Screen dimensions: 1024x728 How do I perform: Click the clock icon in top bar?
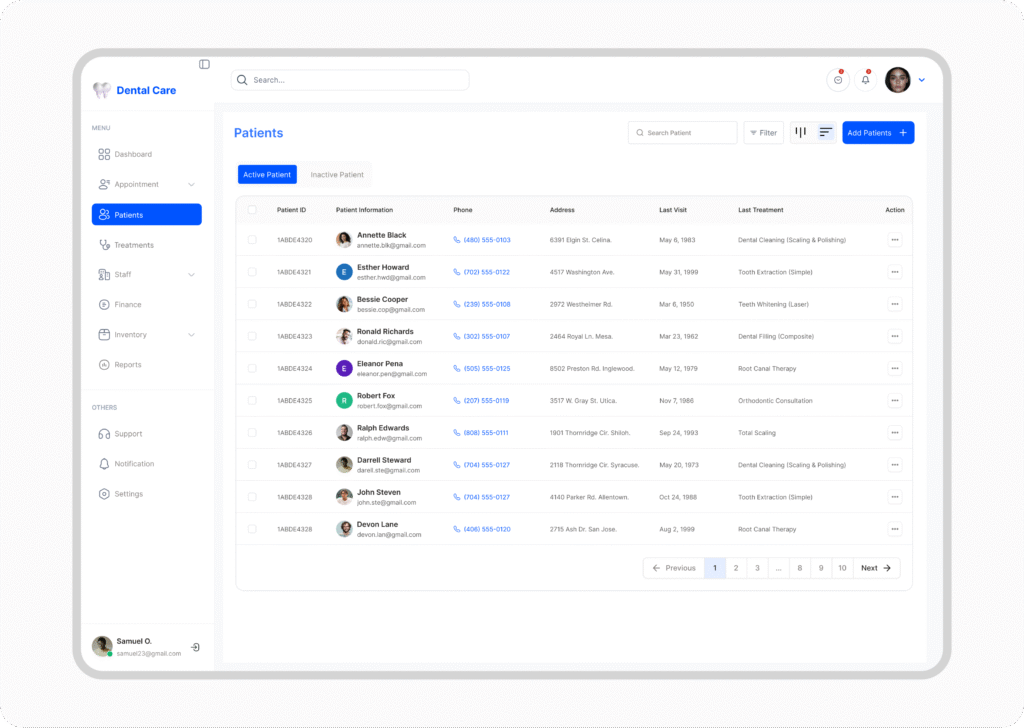coord(838,80)
